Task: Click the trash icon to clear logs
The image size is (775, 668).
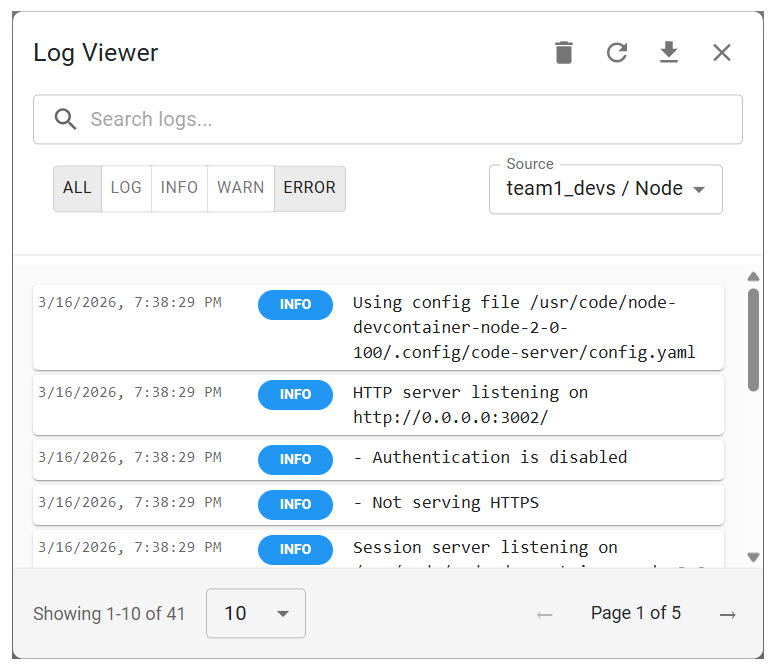Action: point(564,53)
